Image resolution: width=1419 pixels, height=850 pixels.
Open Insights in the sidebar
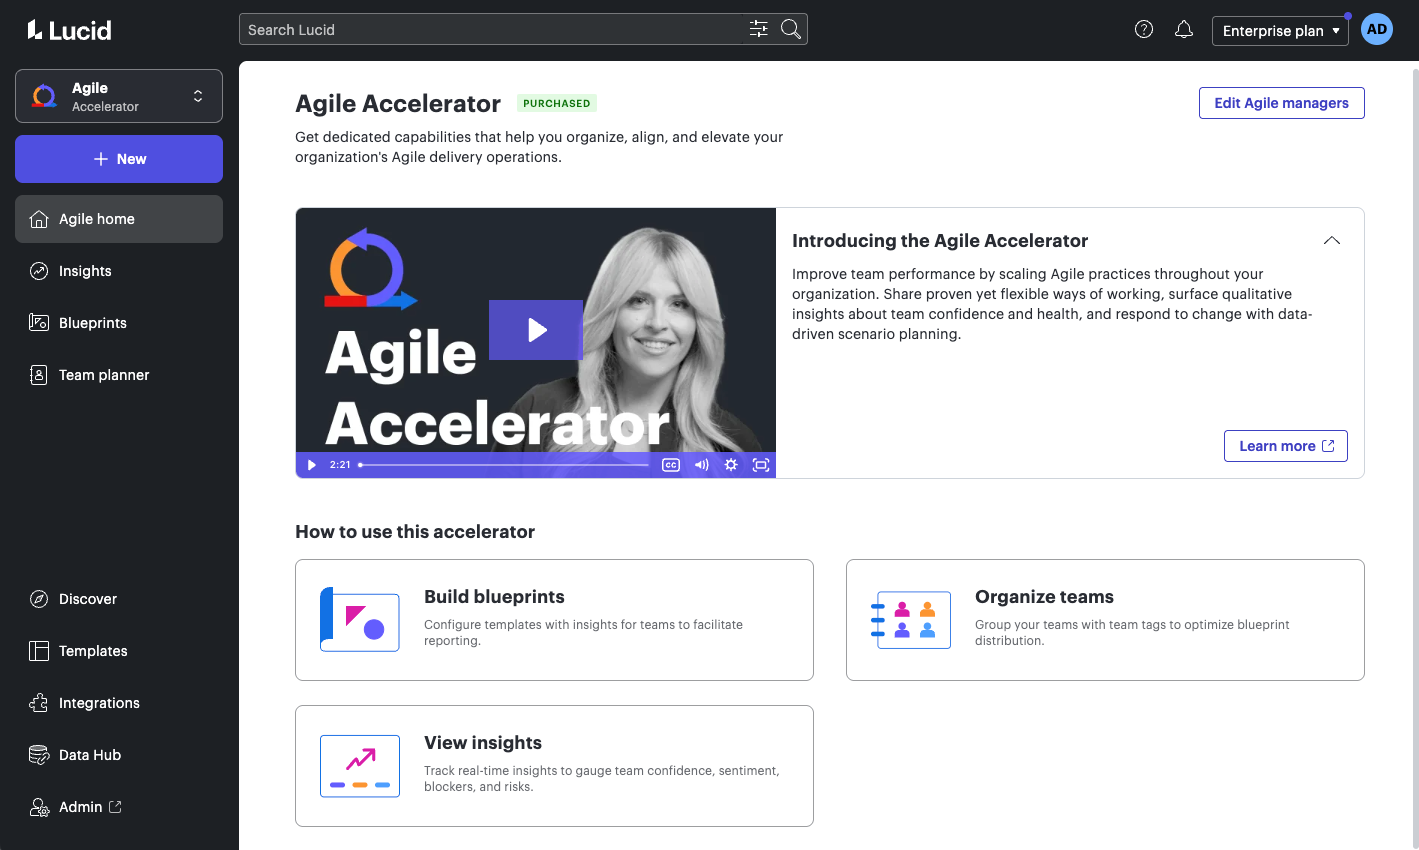(x=119, y=271)
